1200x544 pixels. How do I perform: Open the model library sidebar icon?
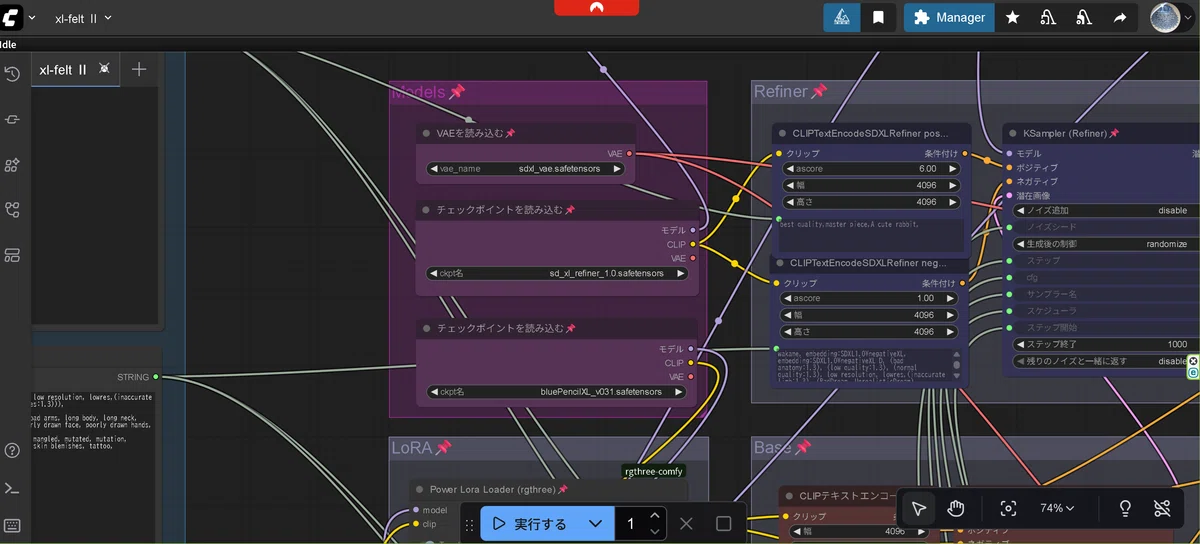click(x=12, y=165)
